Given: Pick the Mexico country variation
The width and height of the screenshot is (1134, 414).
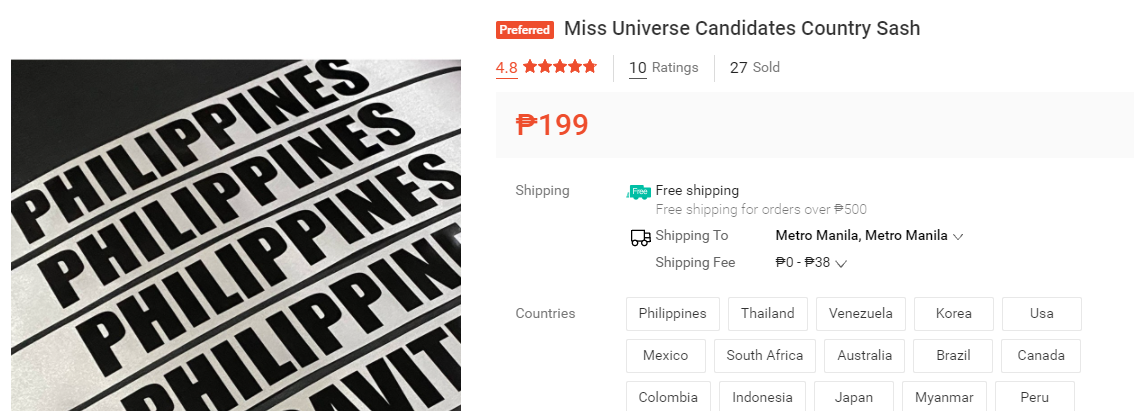Looking at the screenshot, I should coord(665,356).
